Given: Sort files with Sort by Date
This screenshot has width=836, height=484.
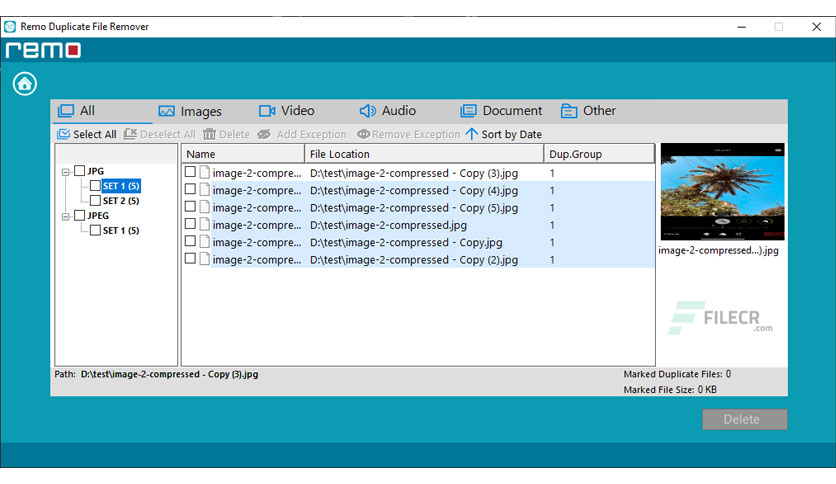Looking at the screenshot, I should (504, 134).
